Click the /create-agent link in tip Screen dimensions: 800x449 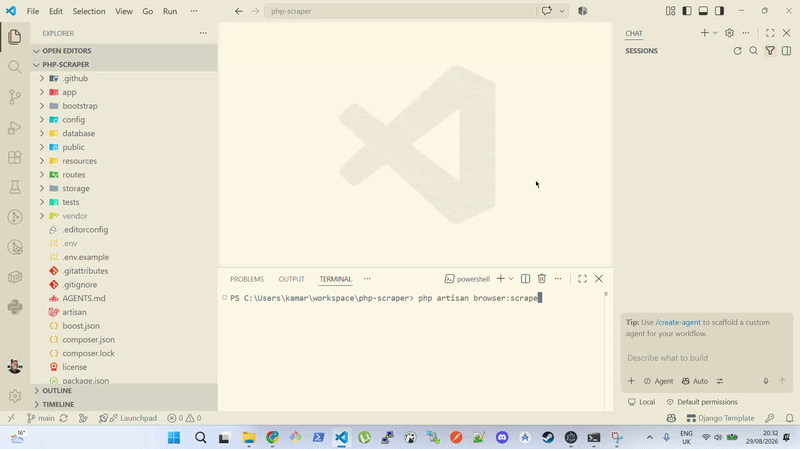click(x=678, y=322)
